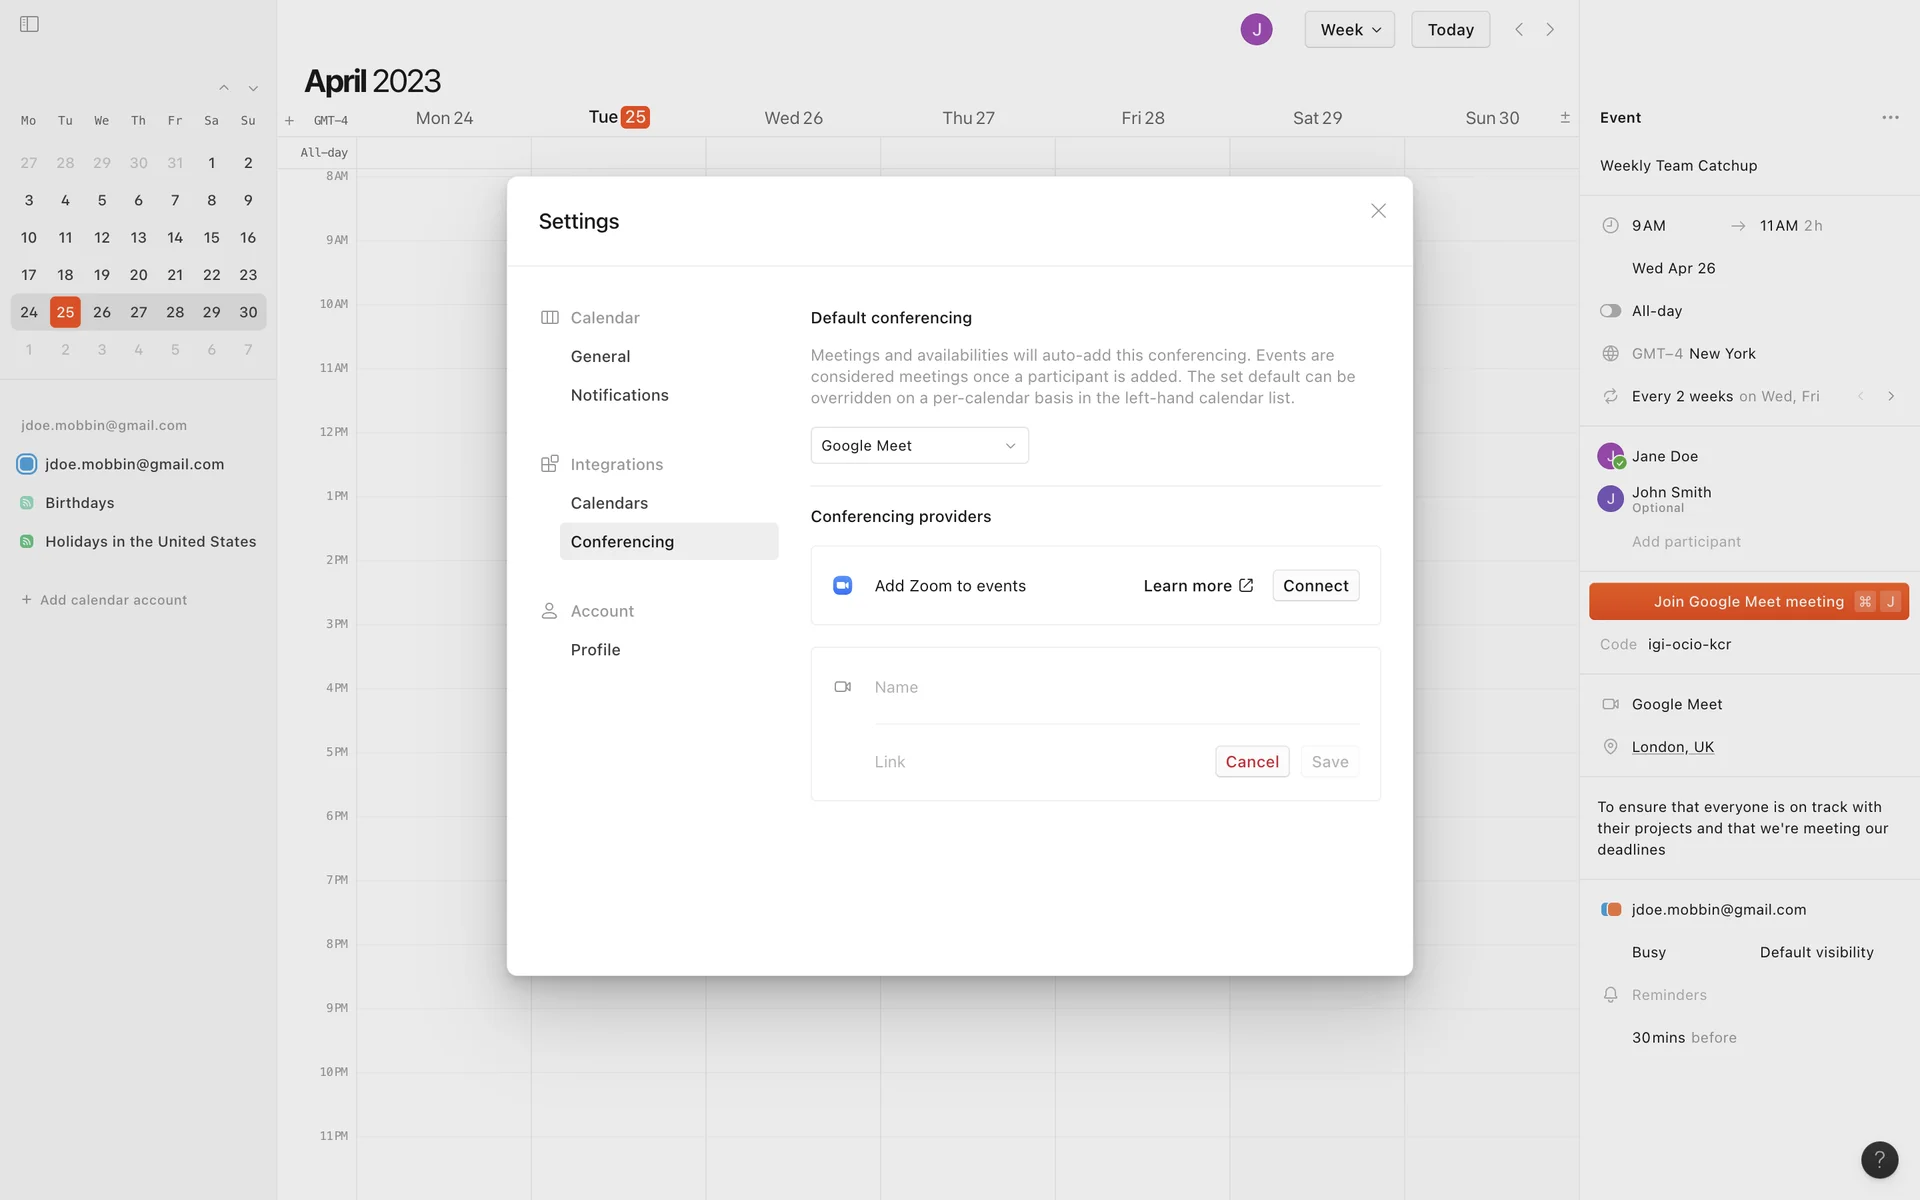Screen dimensions: 1920x1200
Task: Open Notifications settings section
Action: [619, 395]
